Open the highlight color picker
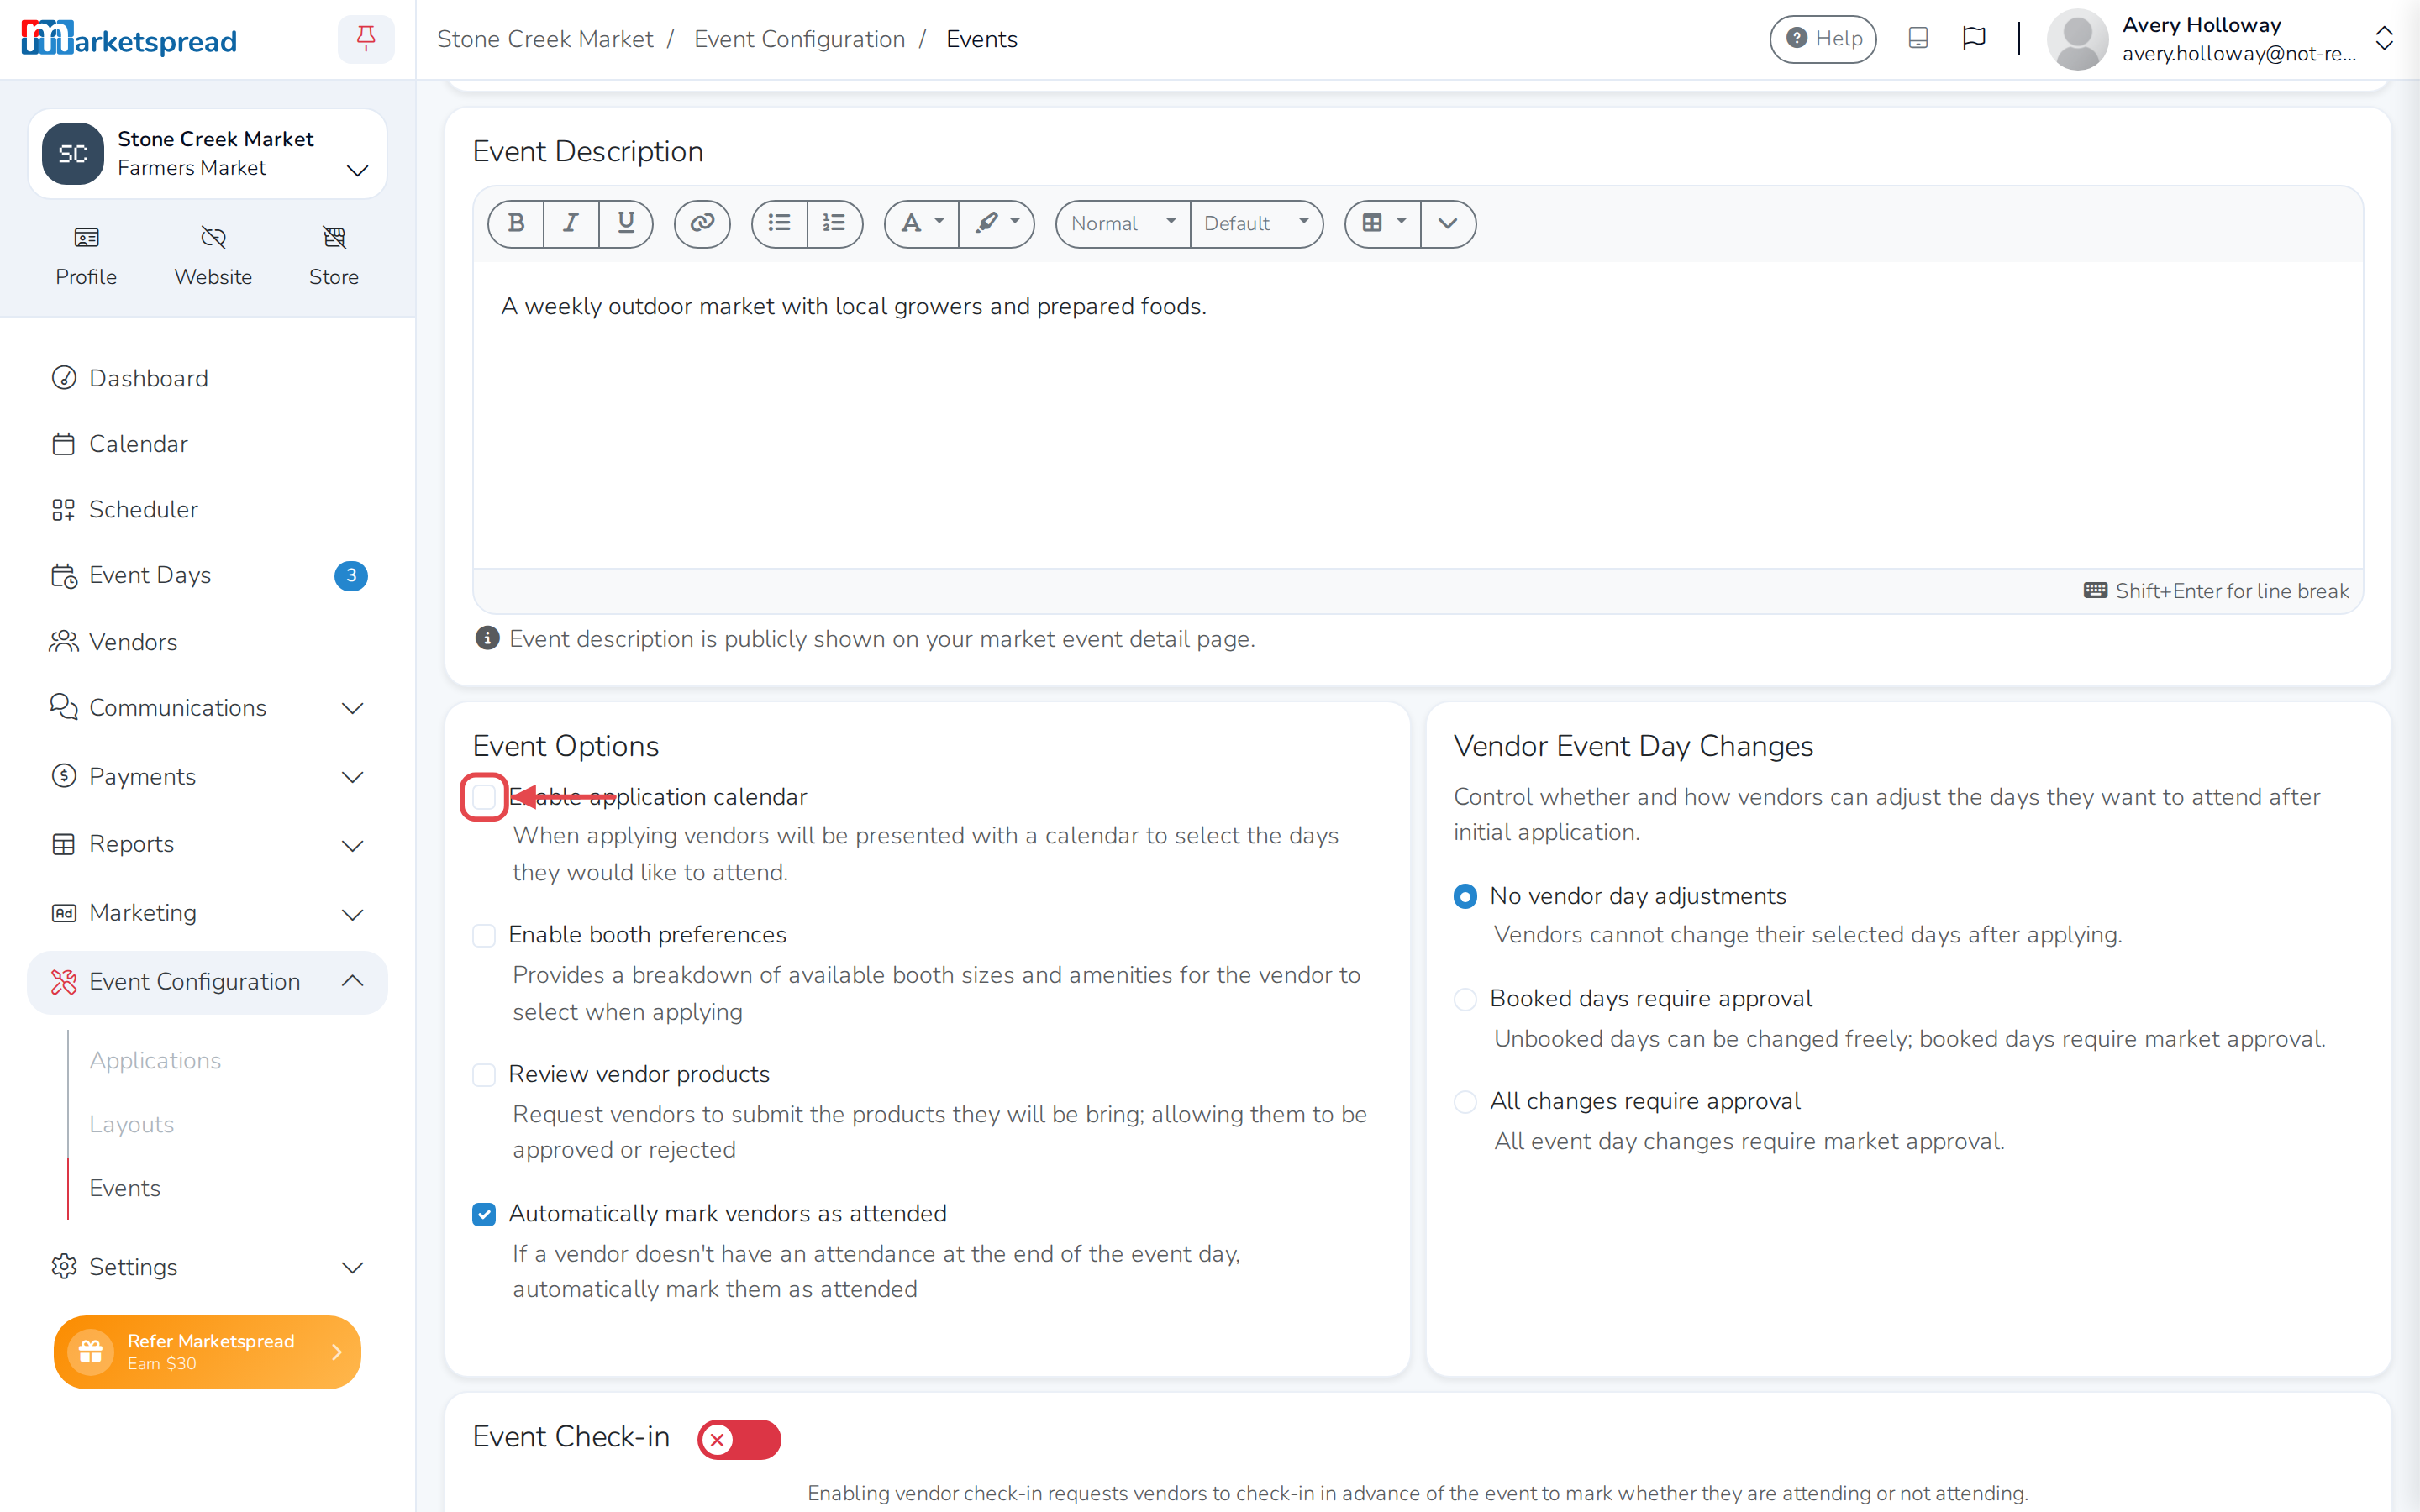2420x1512 pixels. click(x=997, y=223)
